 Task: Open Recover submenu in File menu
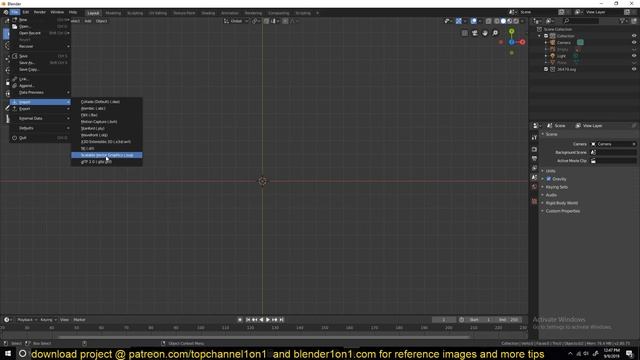40,47
